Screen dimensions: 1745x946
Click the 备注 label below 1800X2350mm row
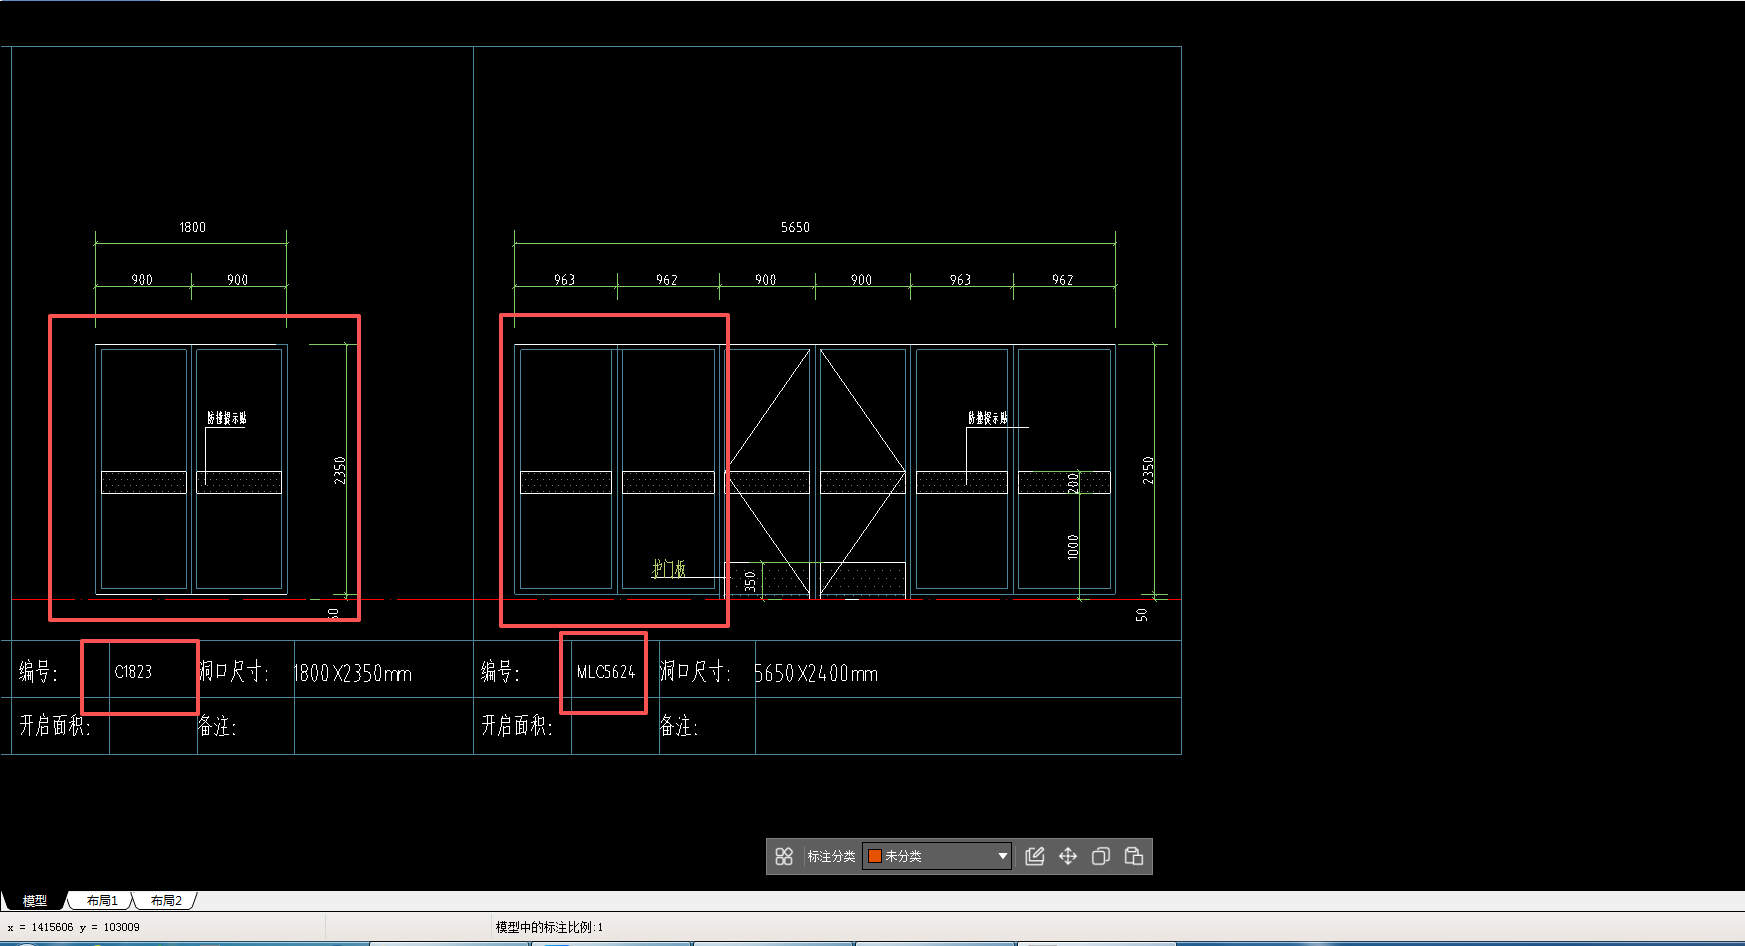tap(217, 725)
